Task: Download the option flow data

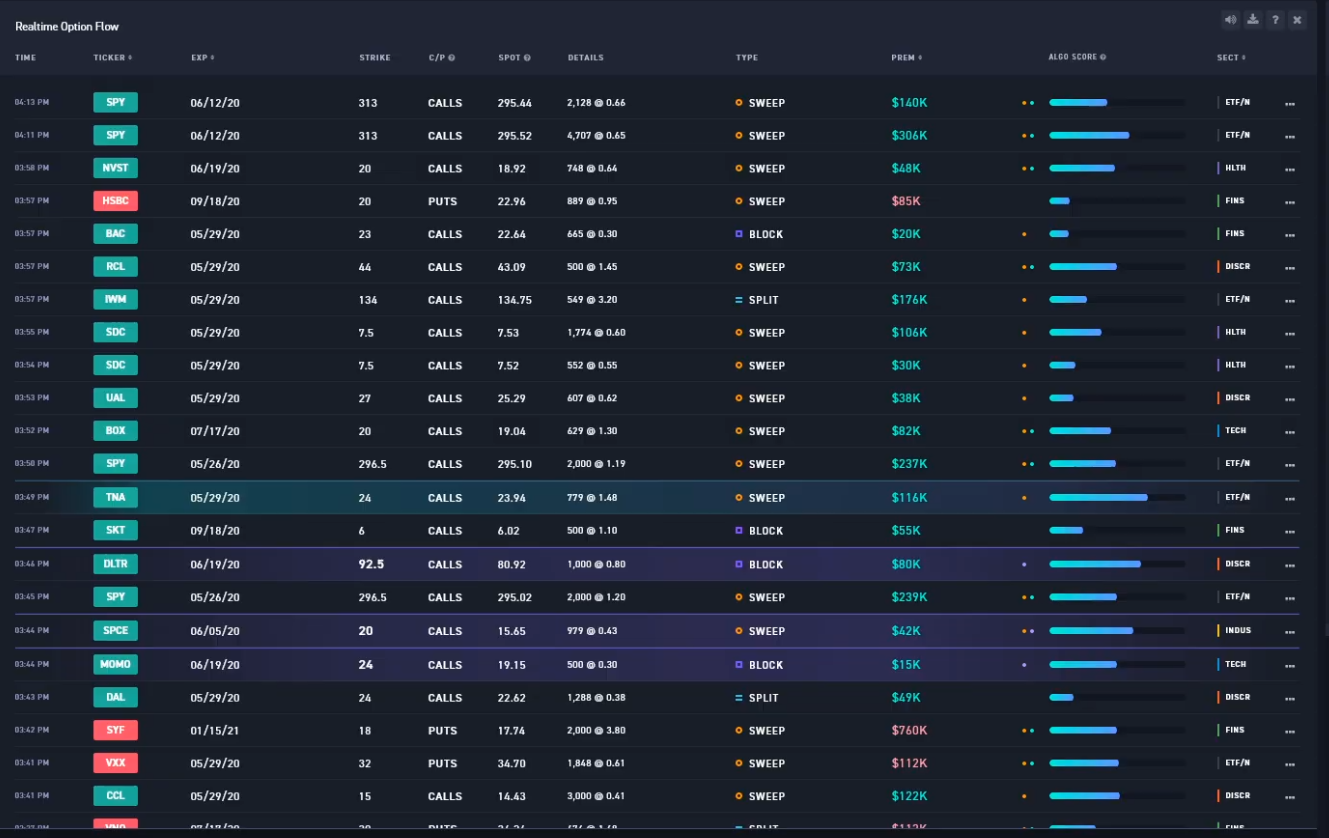Action: [1253, 20]
